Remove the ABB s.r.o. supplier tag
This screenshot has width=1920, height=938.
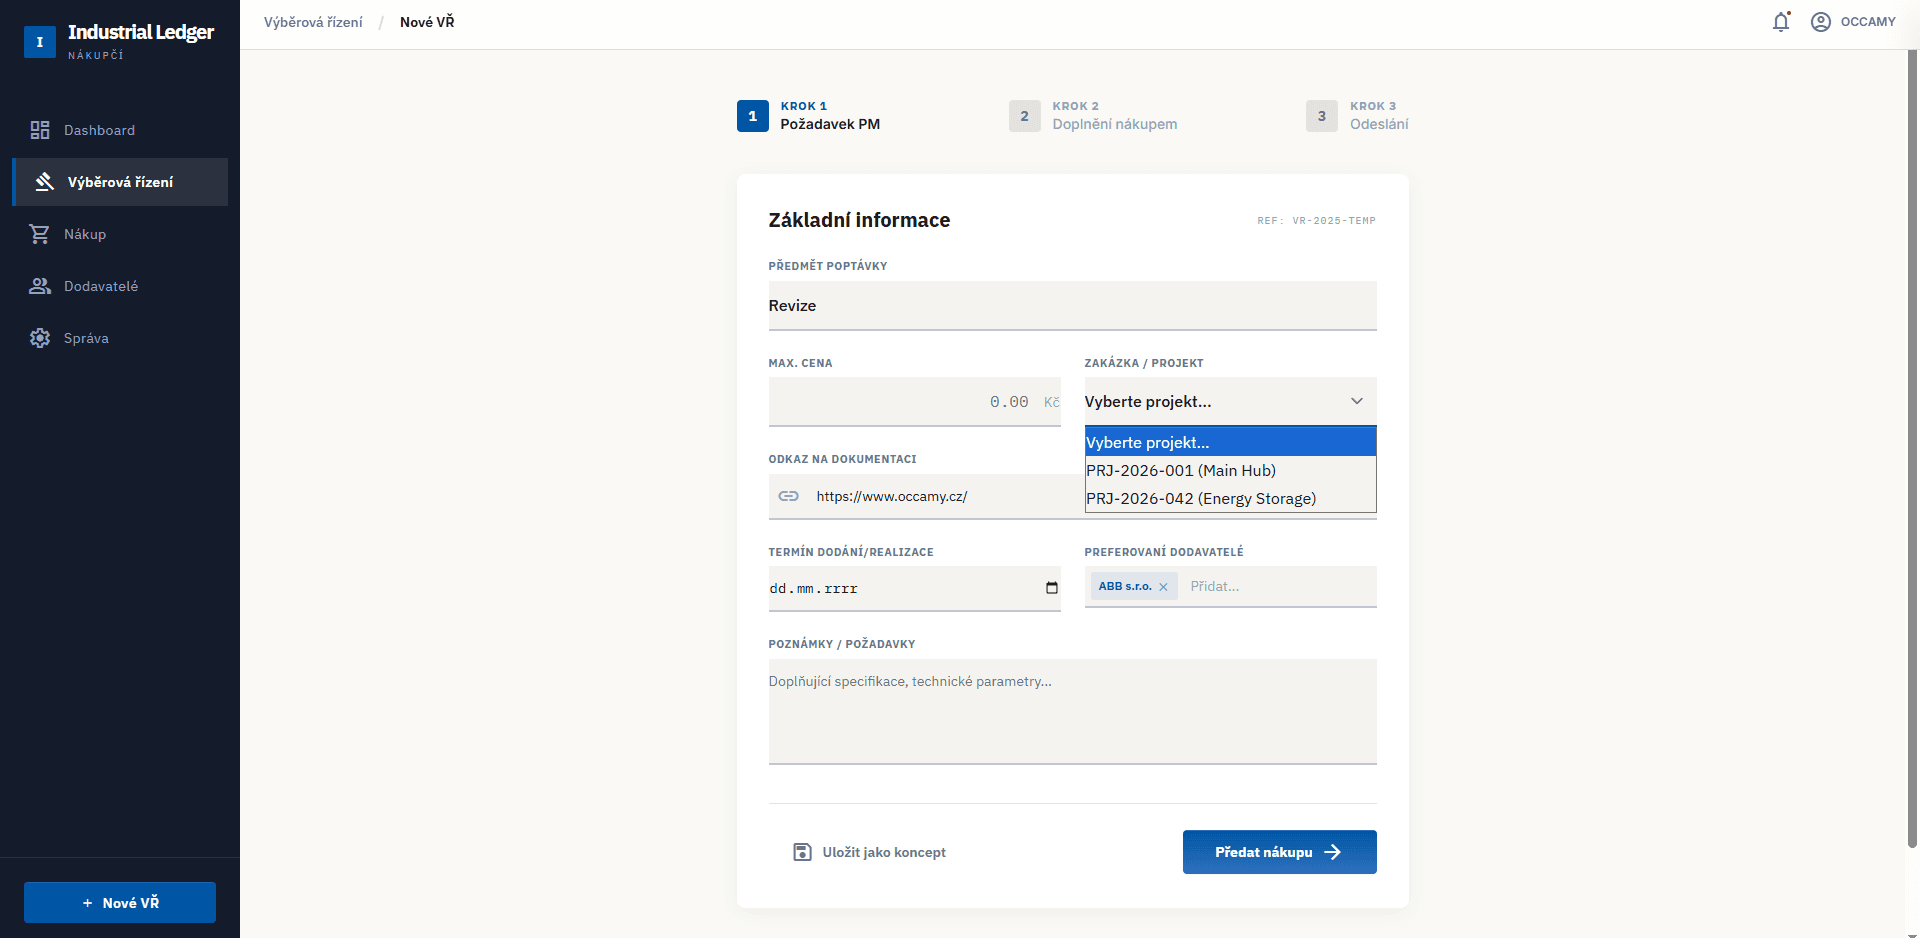pos(1163,587)
